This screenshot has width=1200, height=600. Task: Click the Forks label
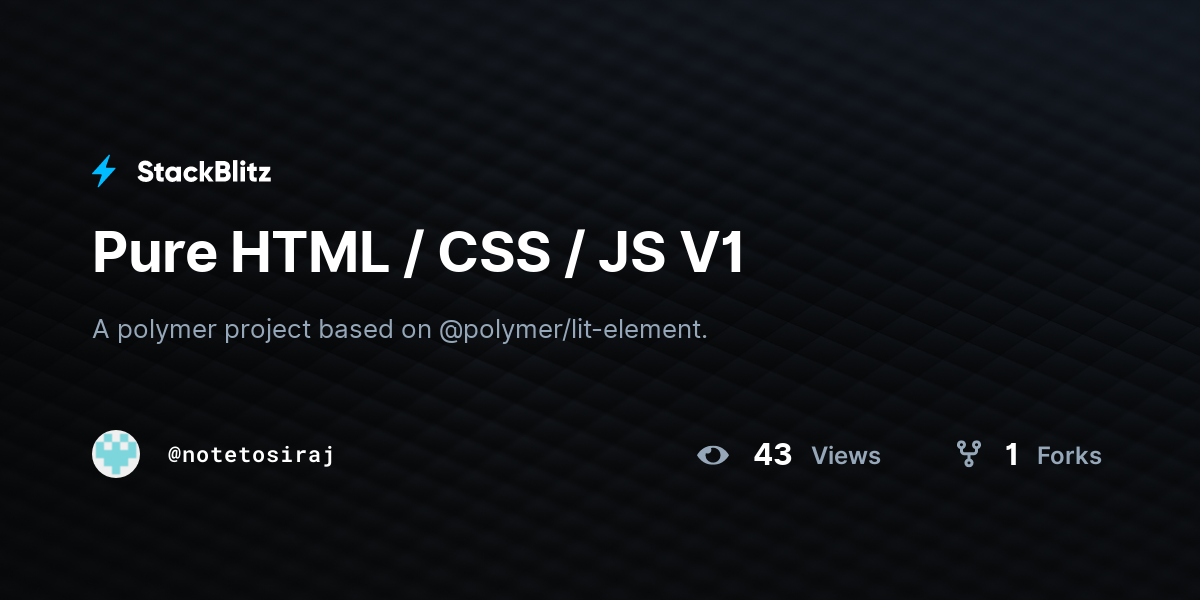(x=1069, y=456)
